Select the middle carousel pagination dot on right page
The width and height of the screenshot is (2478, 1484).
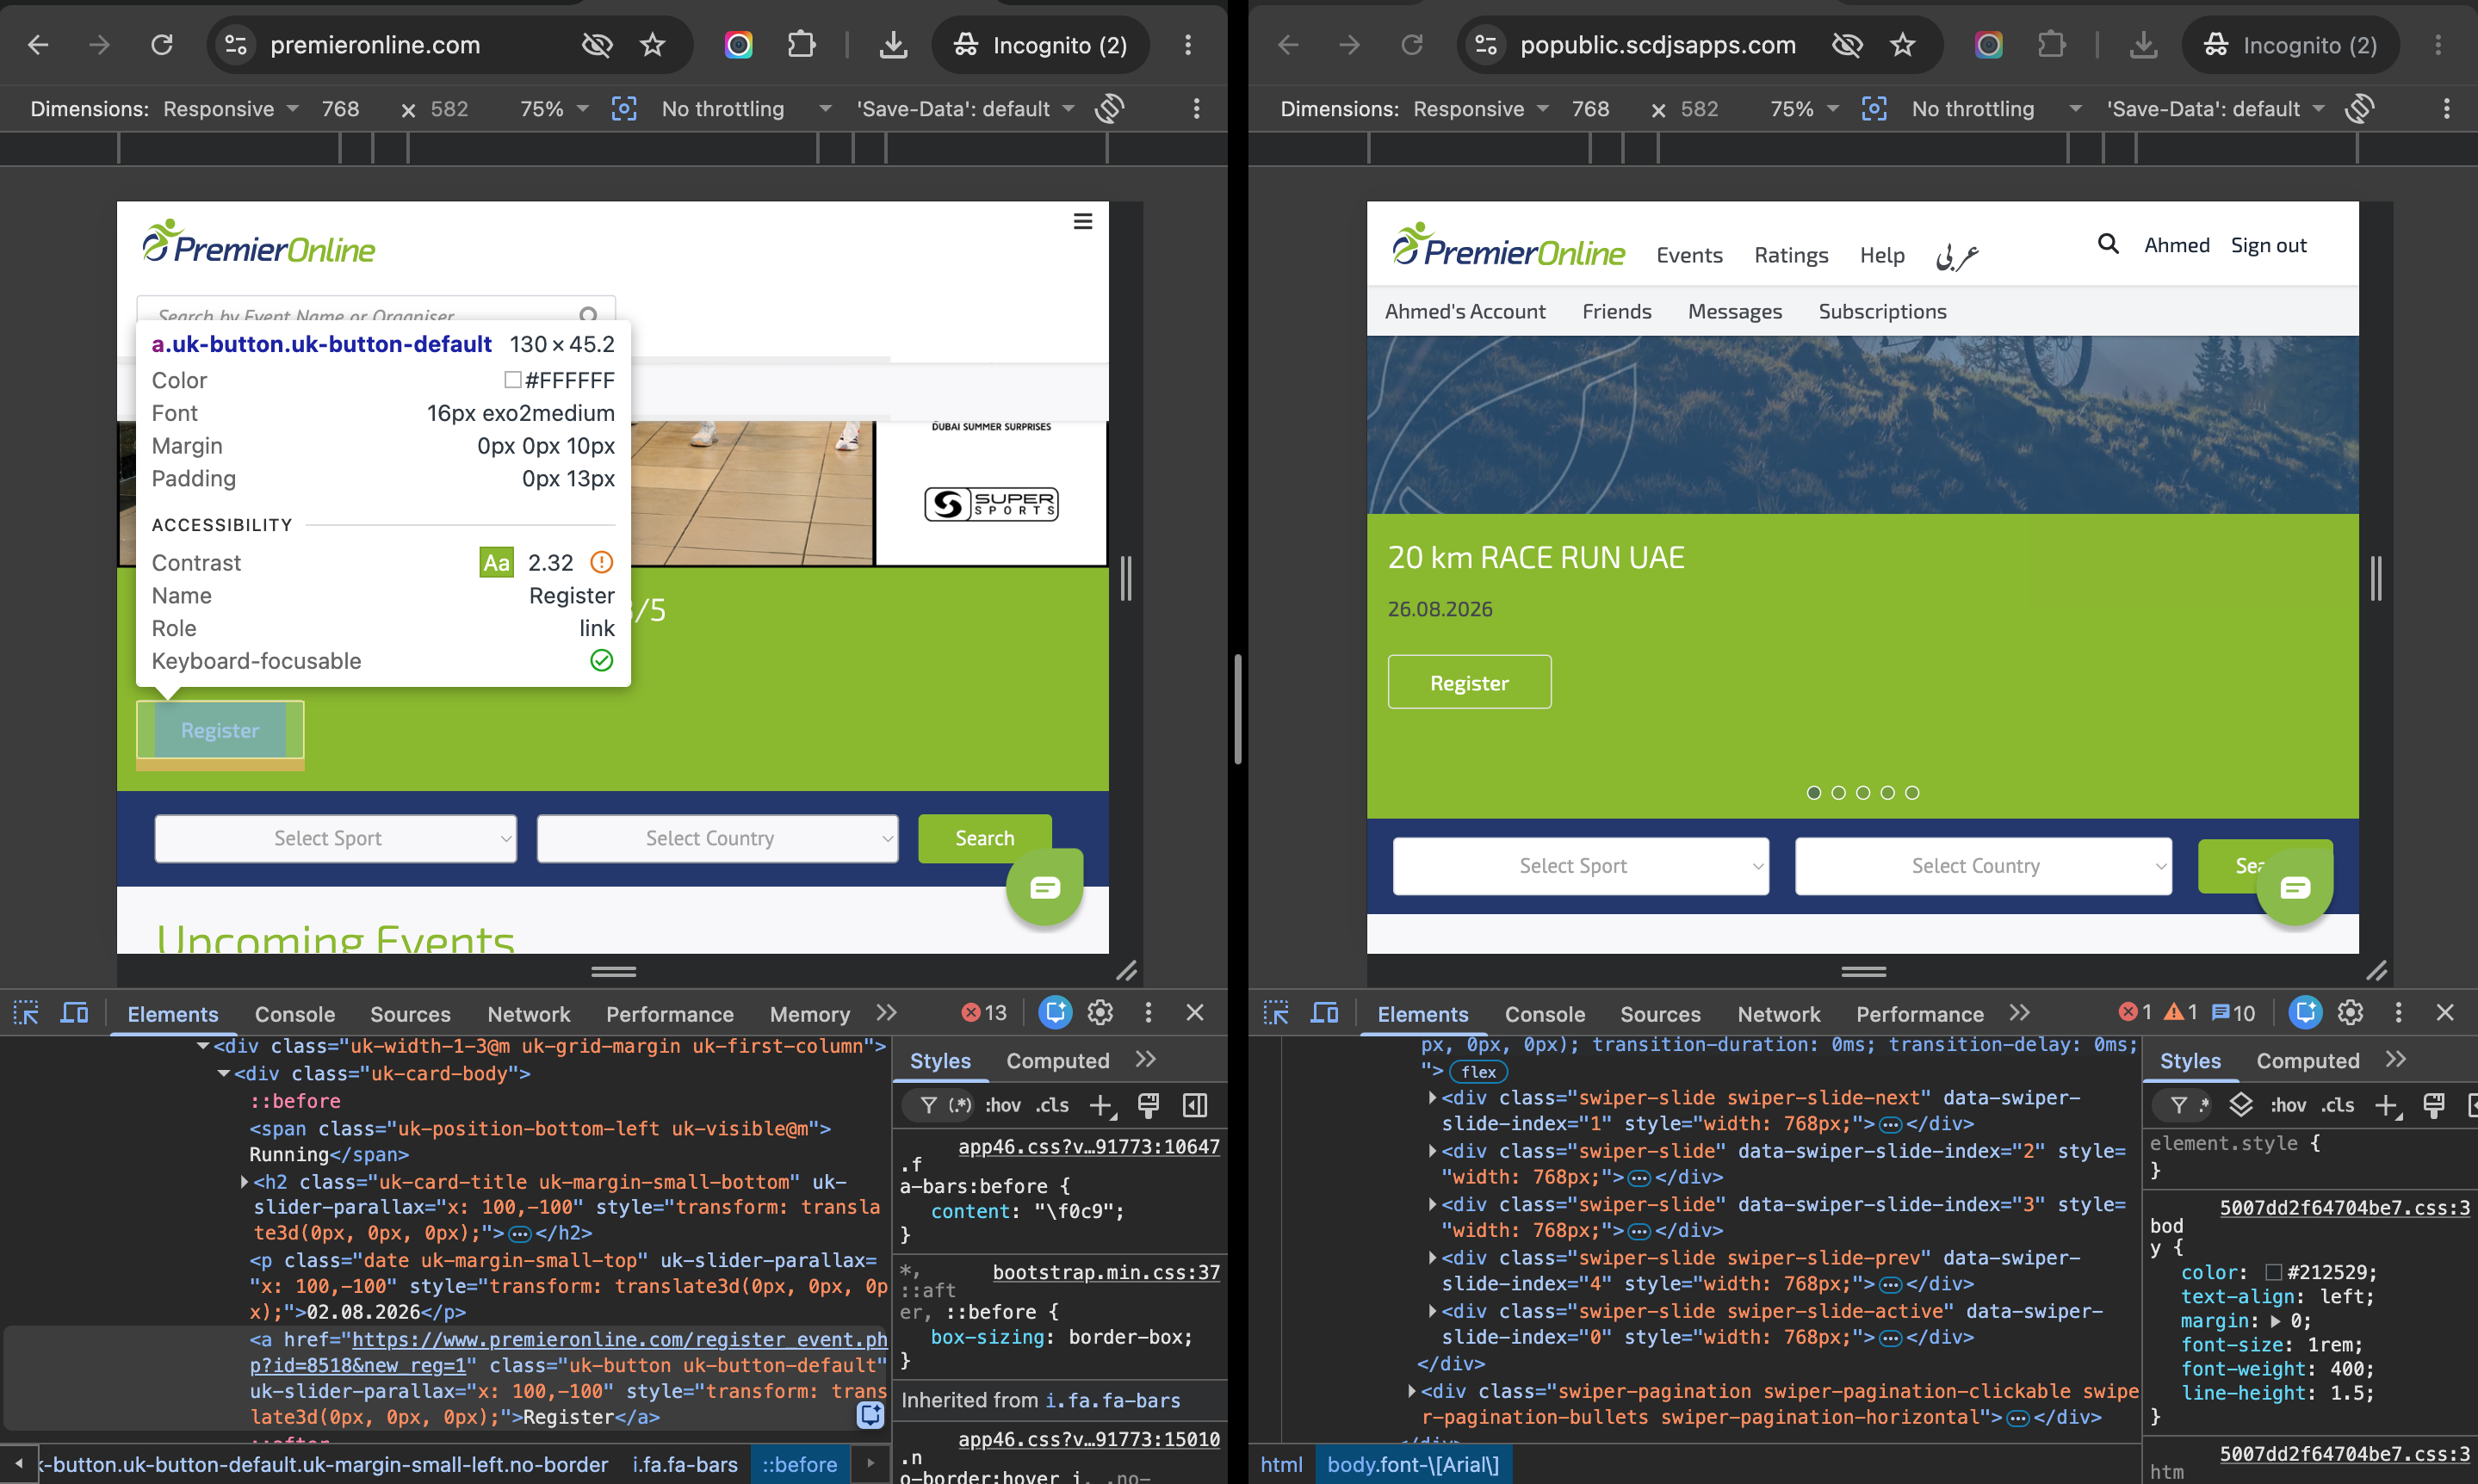[1863, 793]
